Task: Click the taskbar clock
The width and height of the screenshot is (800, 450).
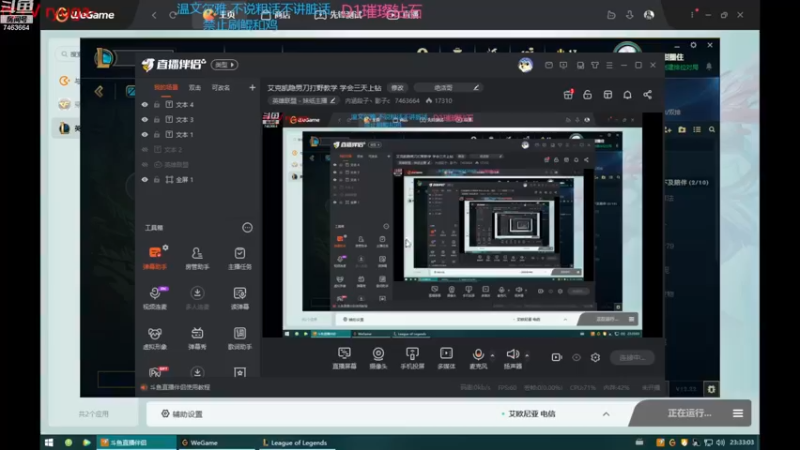Action: point(742,442)
